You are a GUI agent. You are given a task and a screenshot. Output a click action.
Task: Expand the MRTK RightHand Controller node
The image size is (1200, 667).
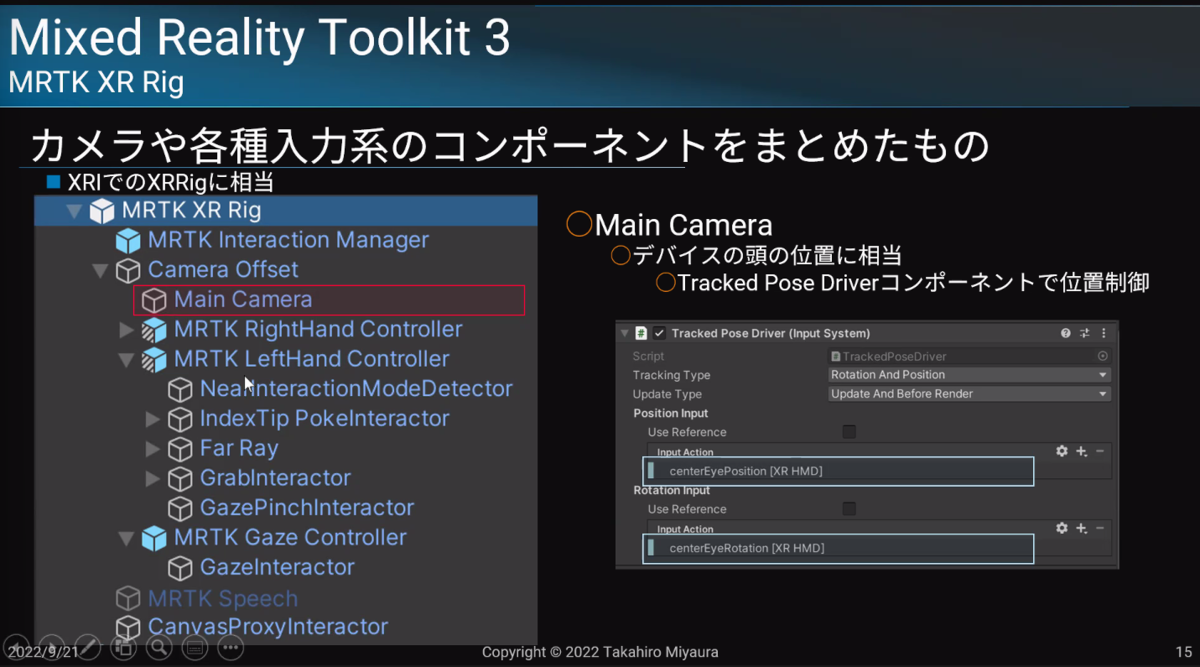pyautogui.click(x=126, y=330)
